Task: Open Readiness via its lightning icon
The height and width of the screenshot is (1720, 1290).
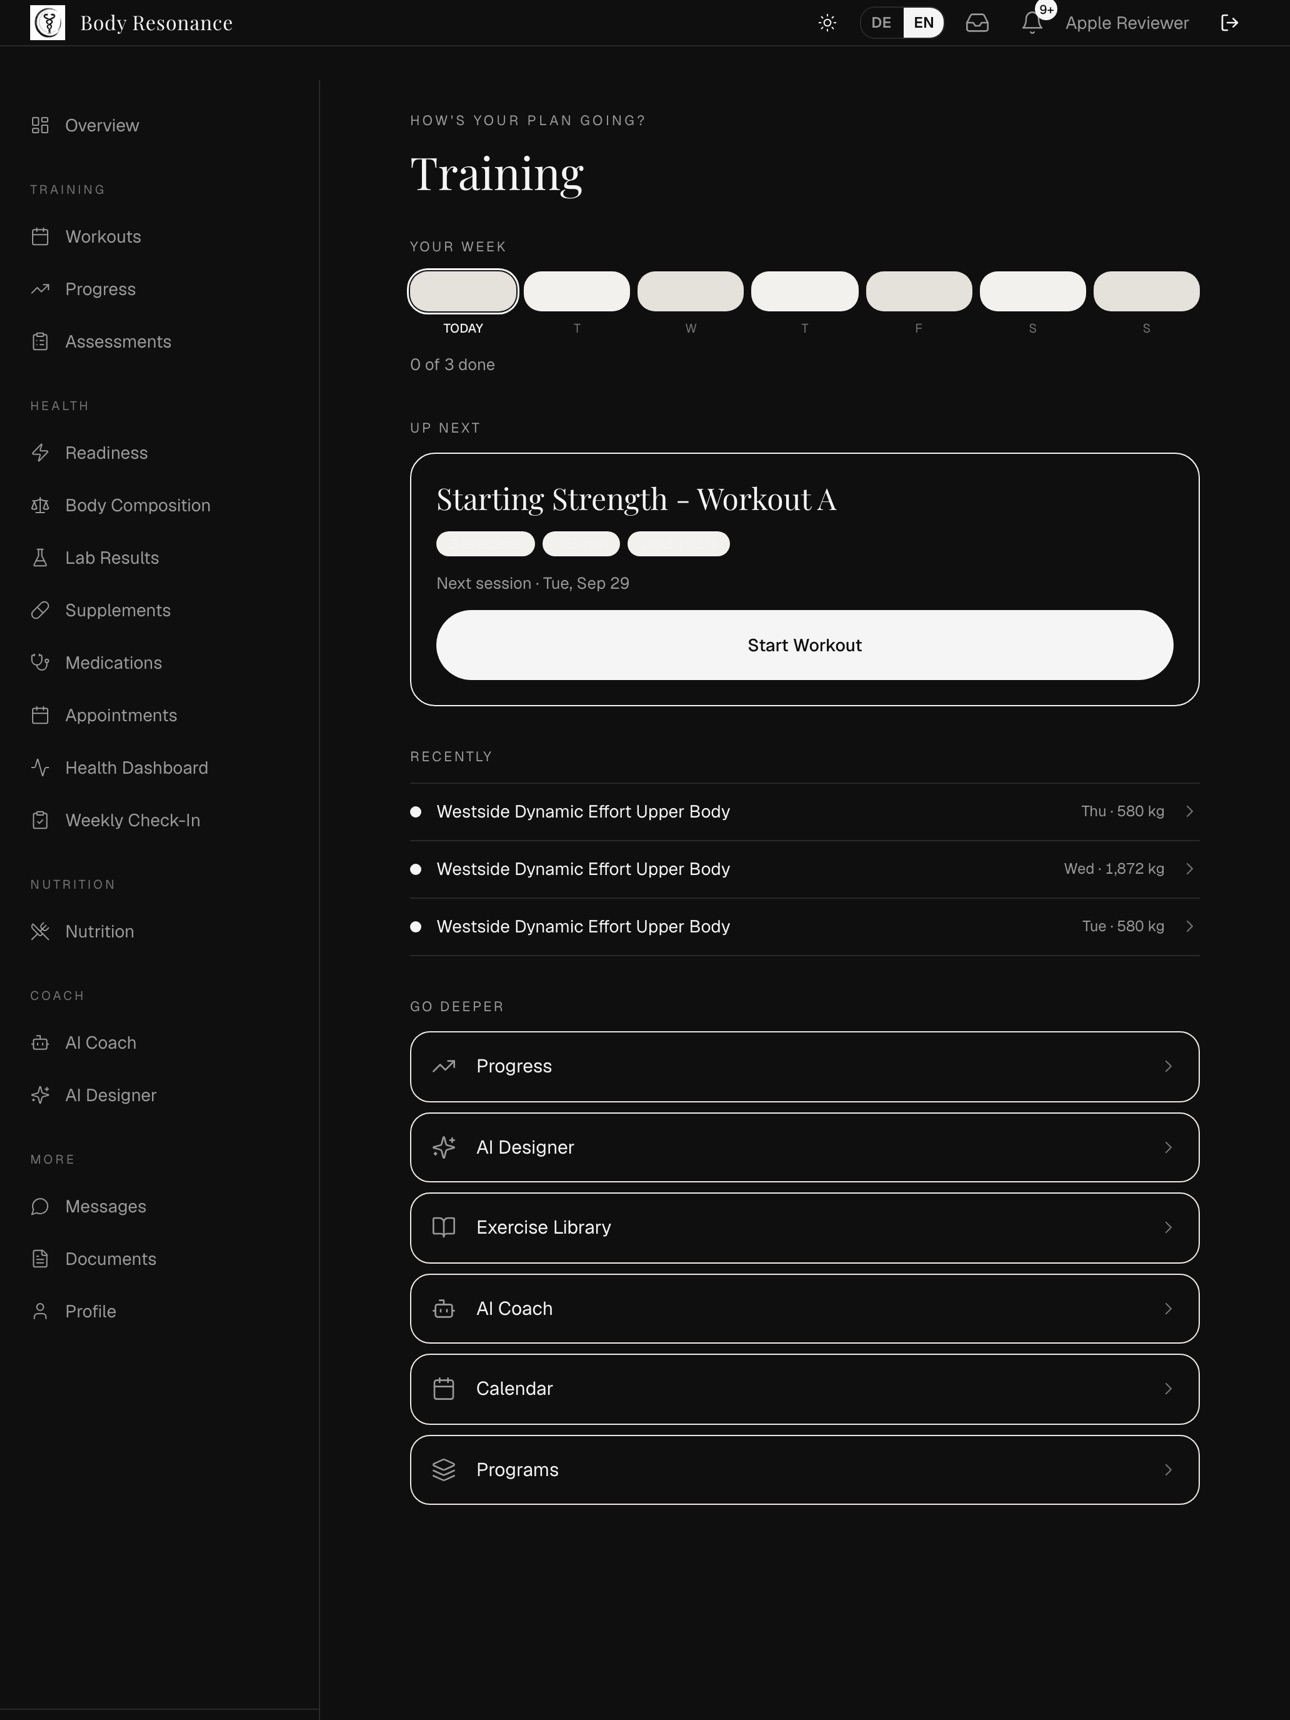Action: tap(40, 453)
